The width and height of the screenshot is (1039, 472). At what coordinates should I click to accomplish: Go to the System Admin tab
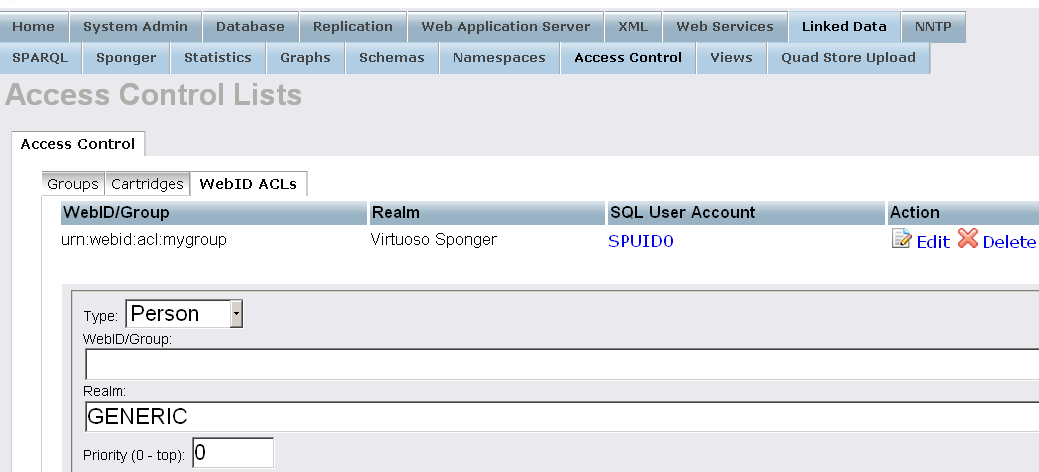pyautogui.click(x=135, y=27)
